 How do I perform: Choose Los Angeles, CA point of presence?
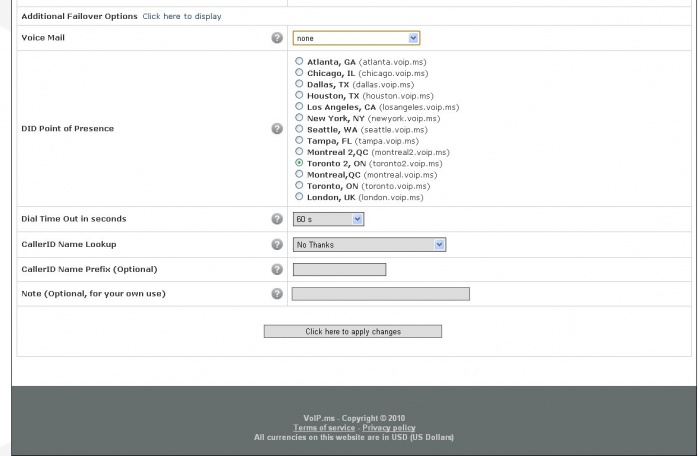(x=299, y=106)
